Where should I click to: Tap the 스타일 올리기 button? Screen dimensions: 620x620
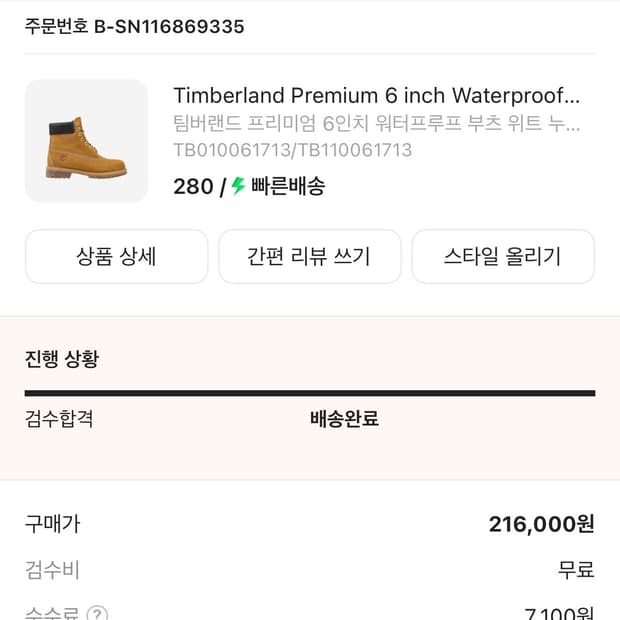502,256
